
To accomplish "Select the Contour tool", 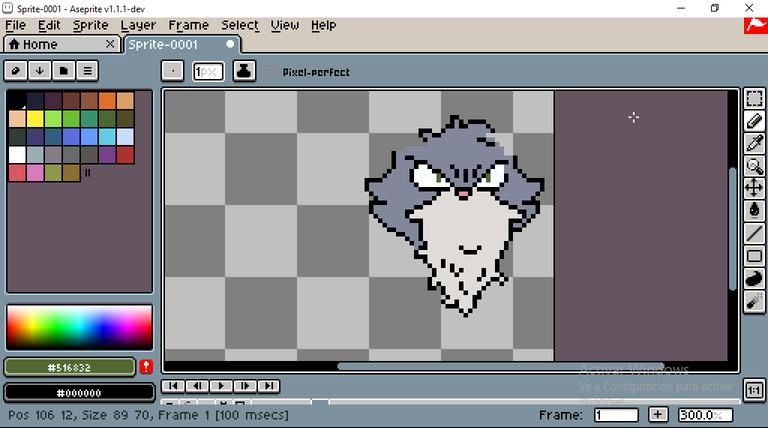I will 754,279.
